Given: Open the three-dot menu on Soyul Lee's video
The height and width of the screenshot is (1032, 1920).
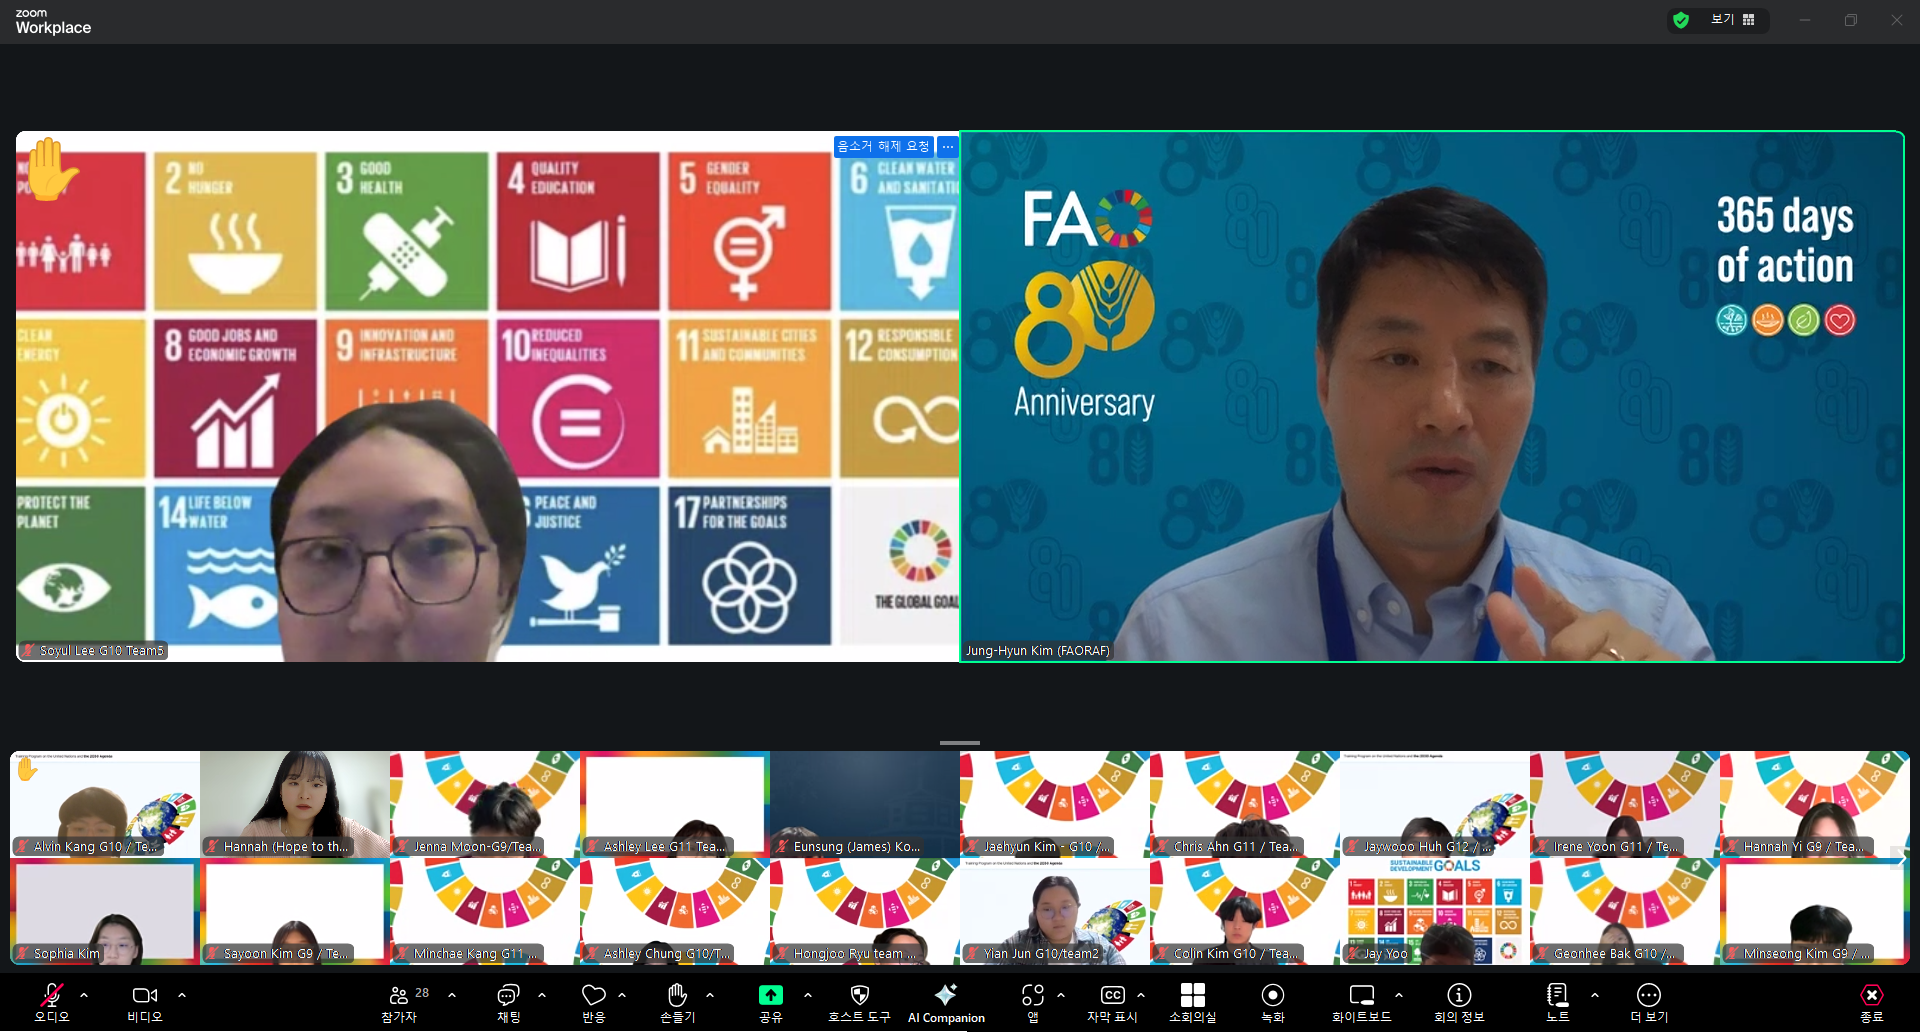Looking at the screenshot, I should [948, 147].
